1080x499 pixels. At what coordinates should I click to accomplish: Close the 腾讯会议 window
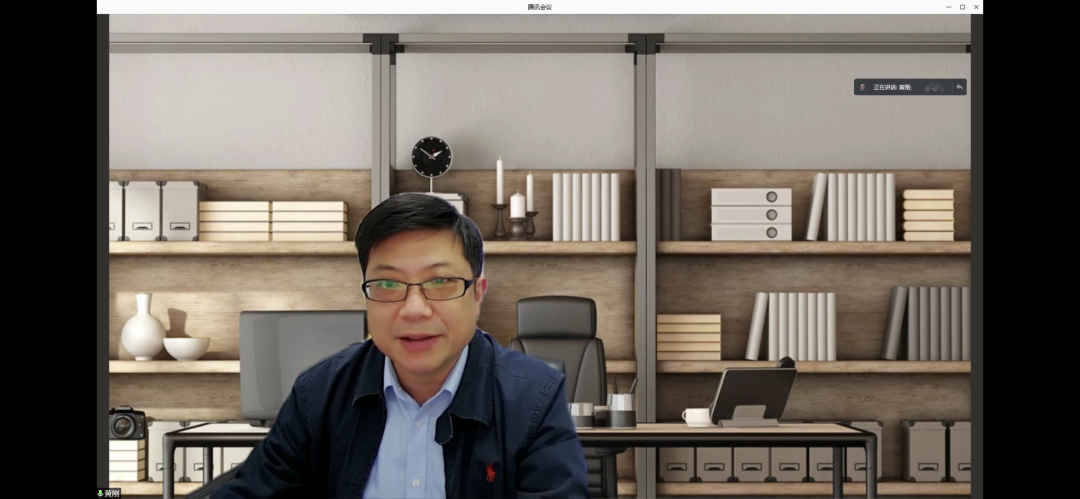[976, 7]
